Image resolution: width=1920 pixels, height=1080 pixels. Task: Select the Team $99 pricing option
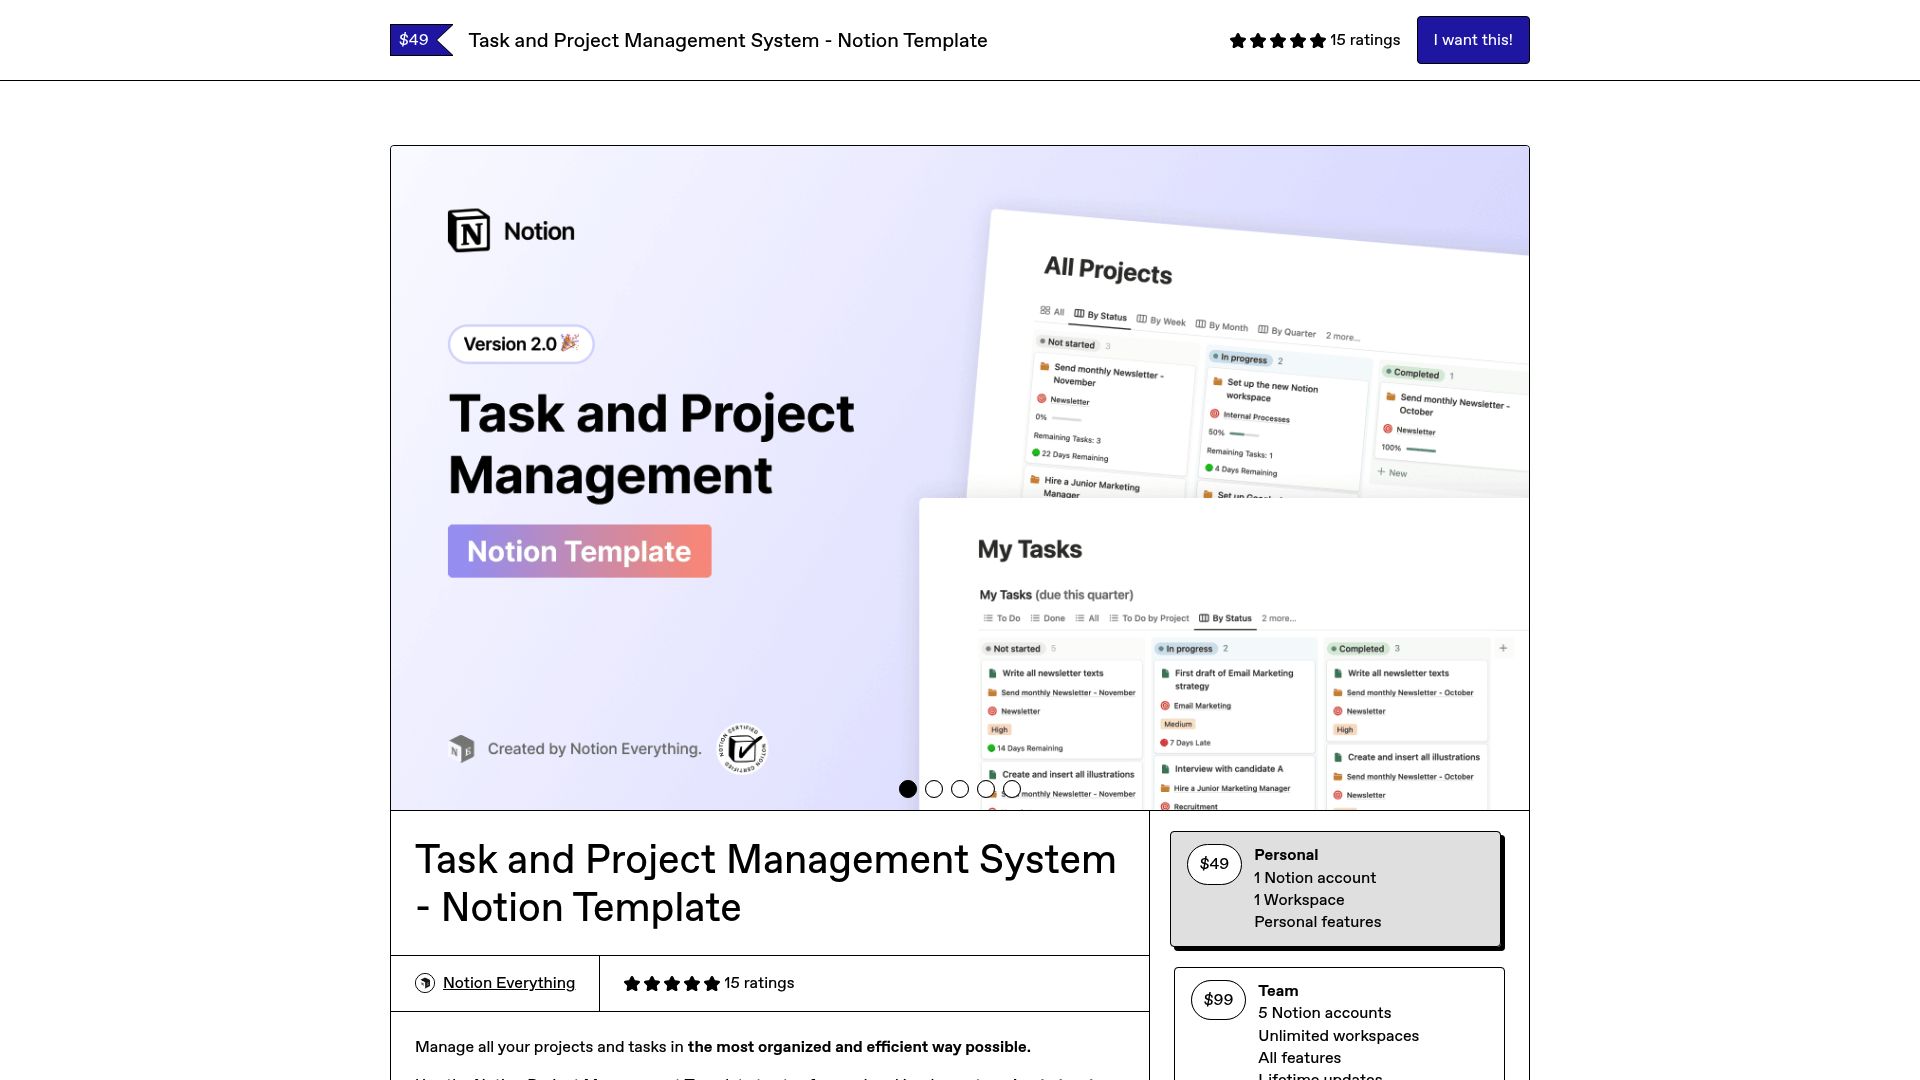(x=1338, y=1024)
